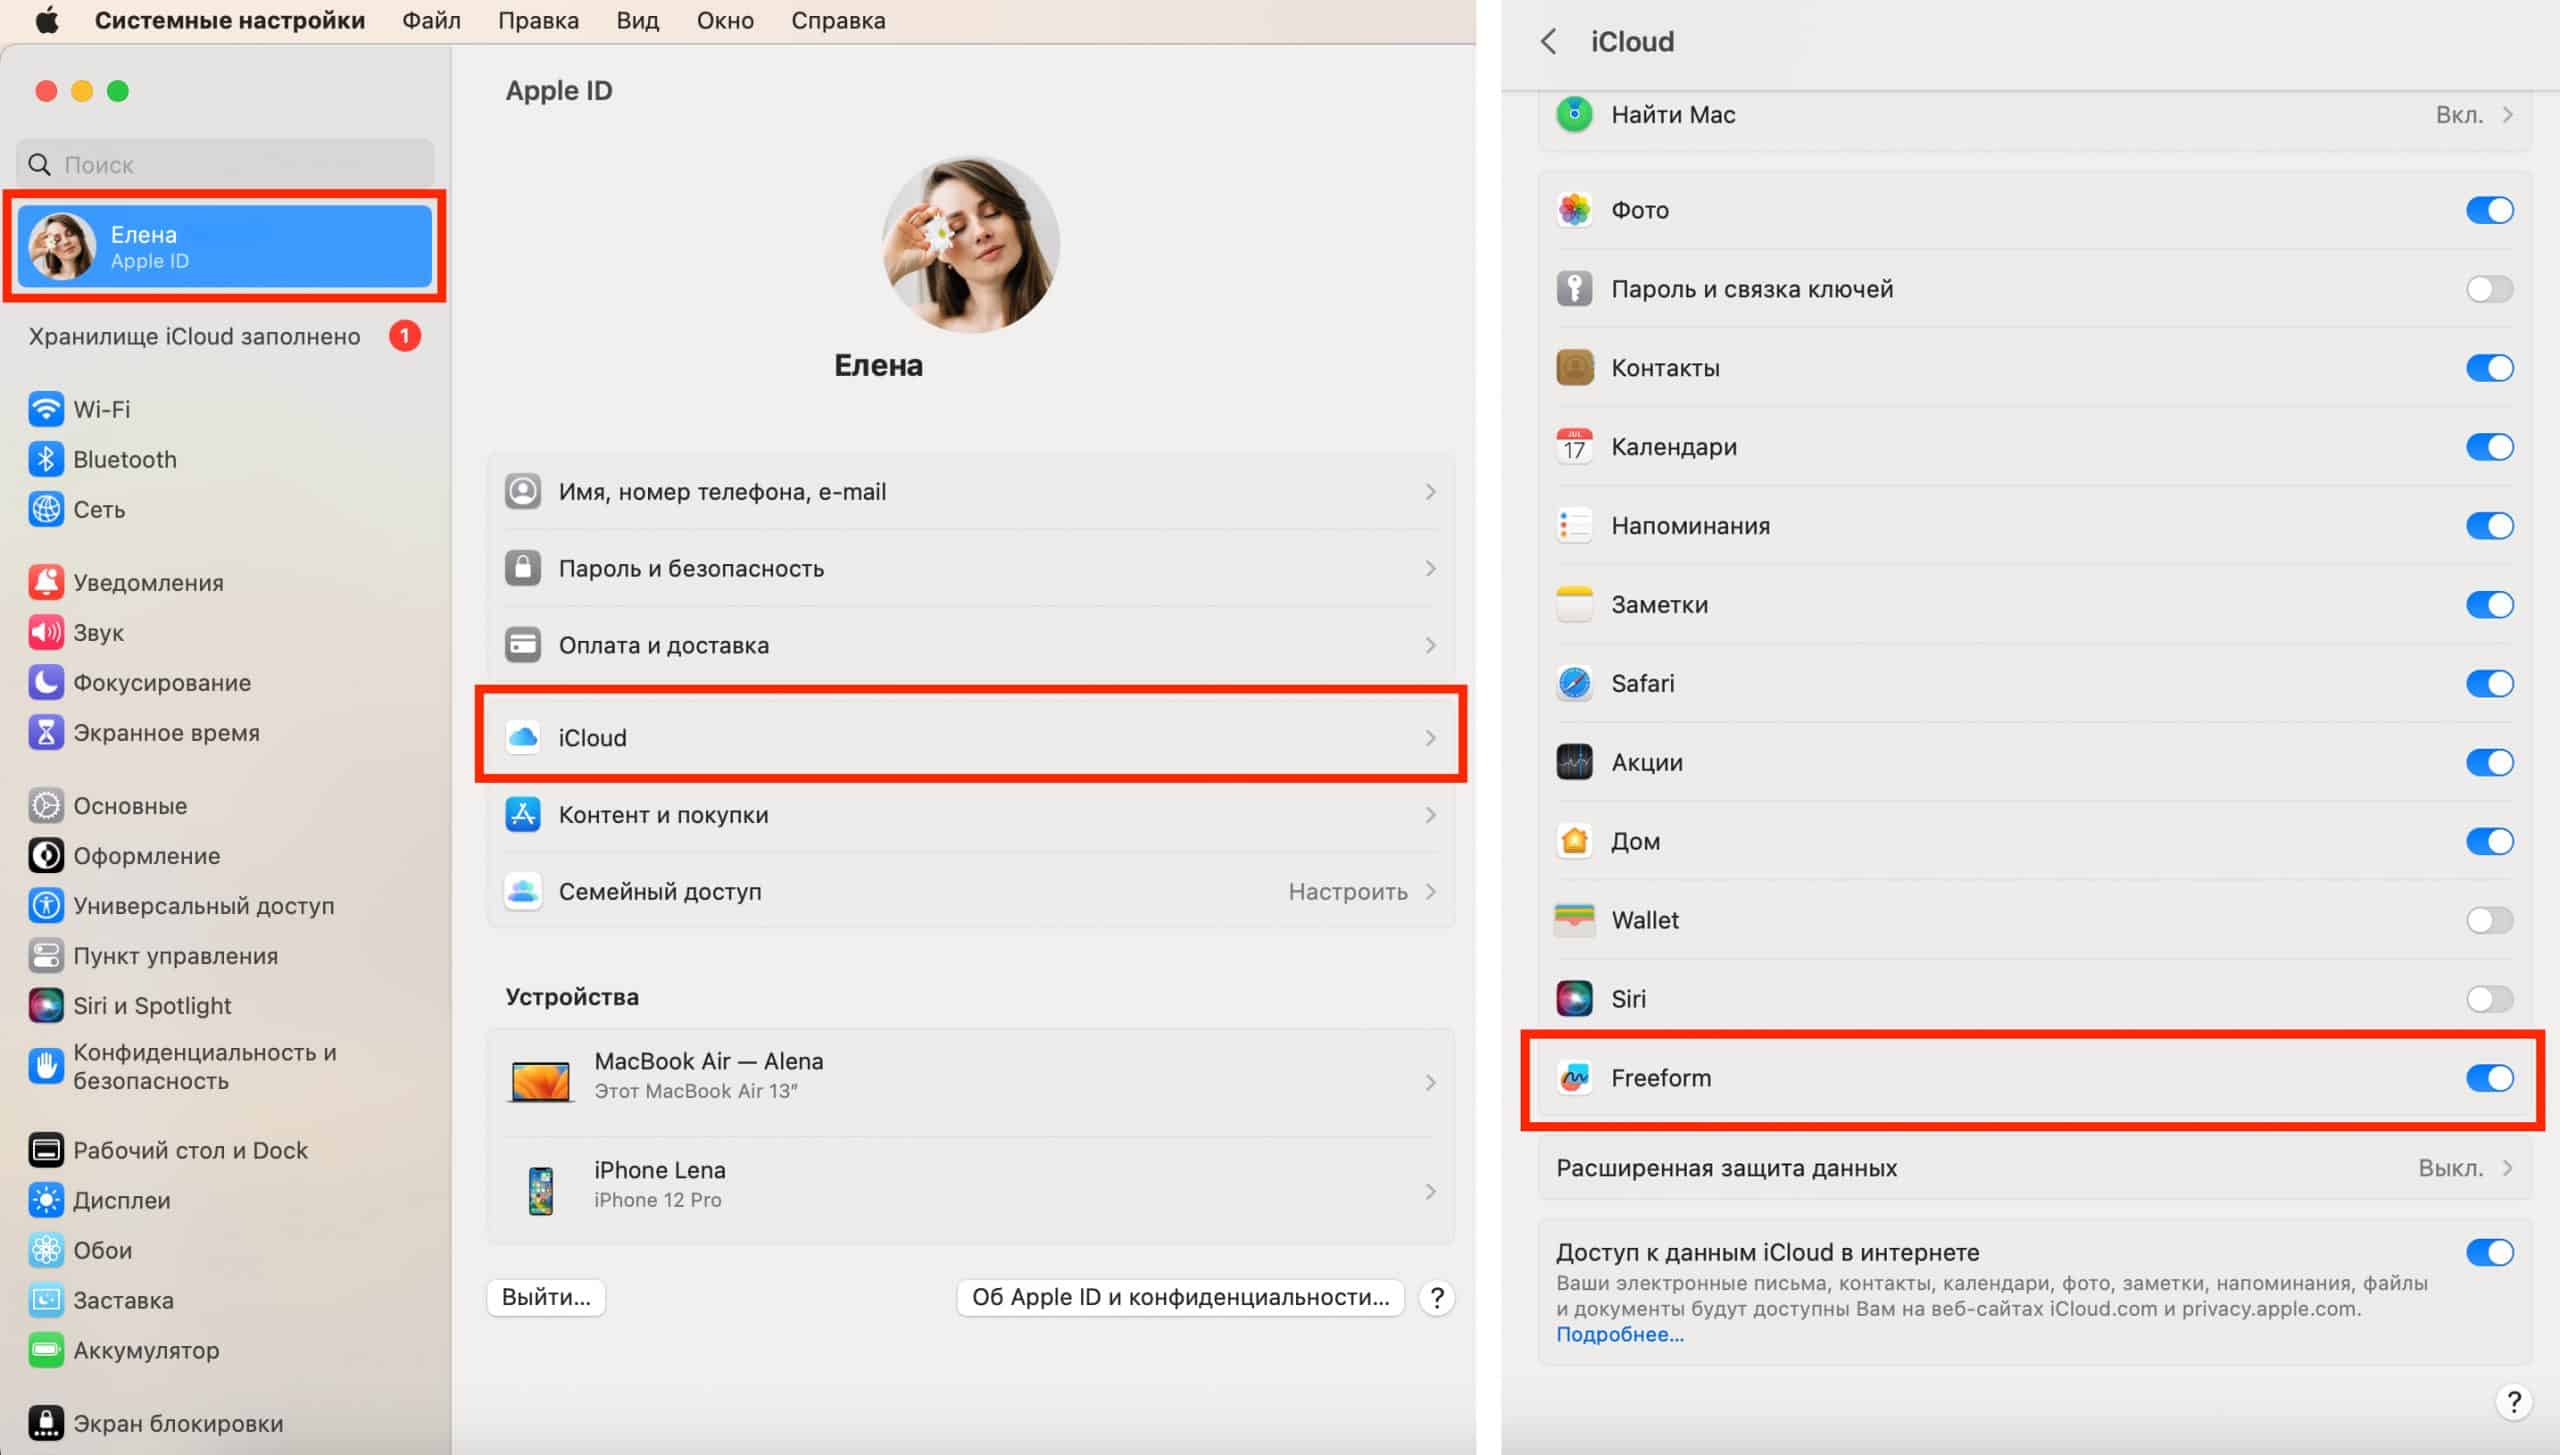This screenshot has height=1455, width=2560.
Task: Enable Wallet iCloud switch
Action: (2489, 920)
